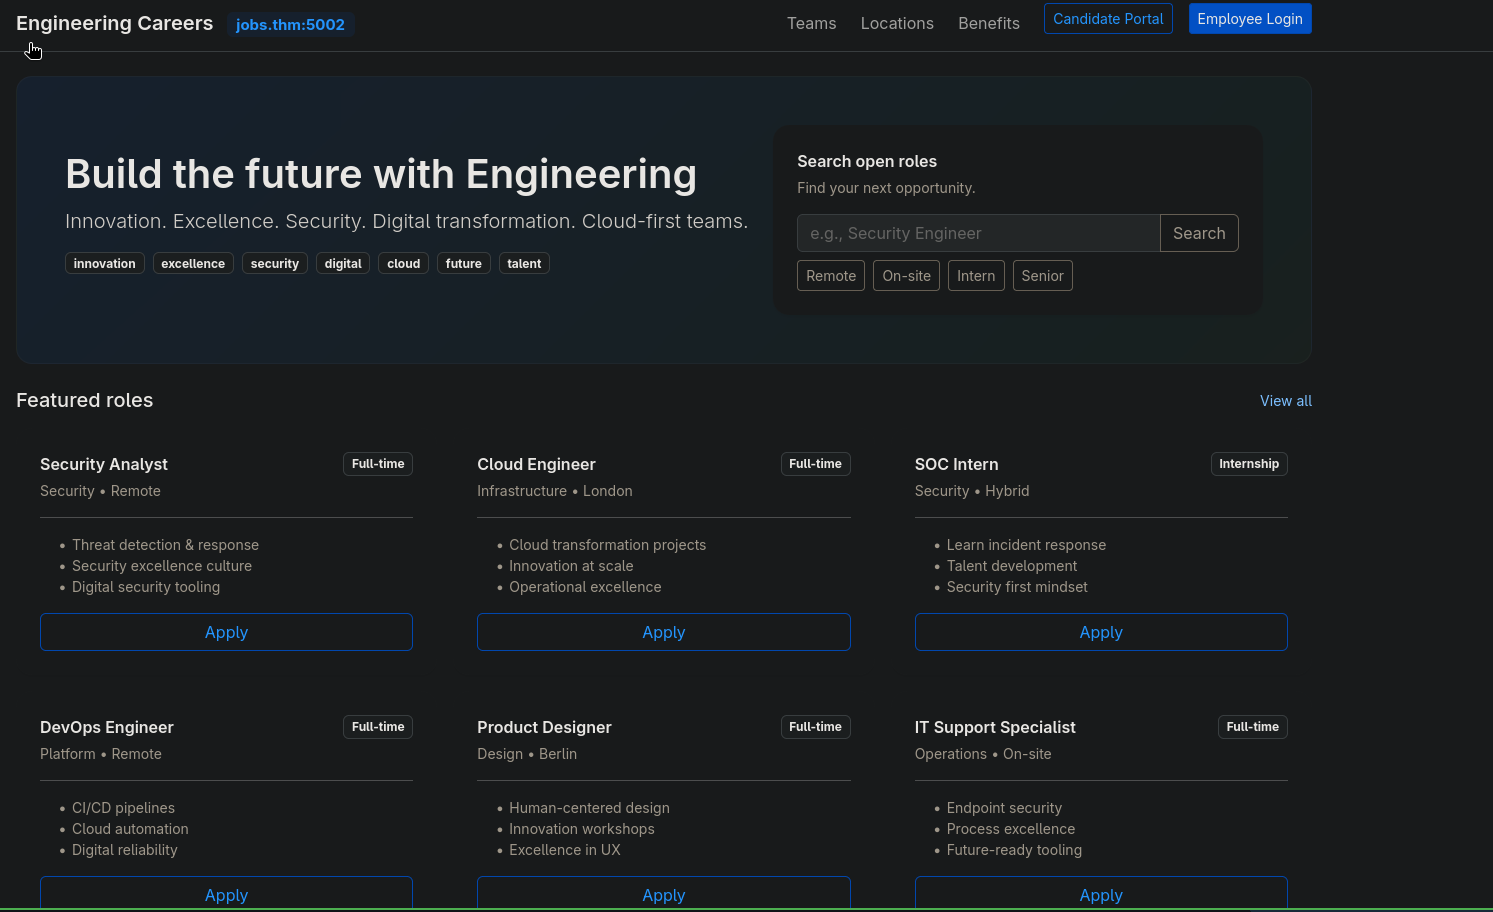Click the 'Operations • On-site' subtitle
Screen dimensions: 1493x912
click(x=983, y=754)
